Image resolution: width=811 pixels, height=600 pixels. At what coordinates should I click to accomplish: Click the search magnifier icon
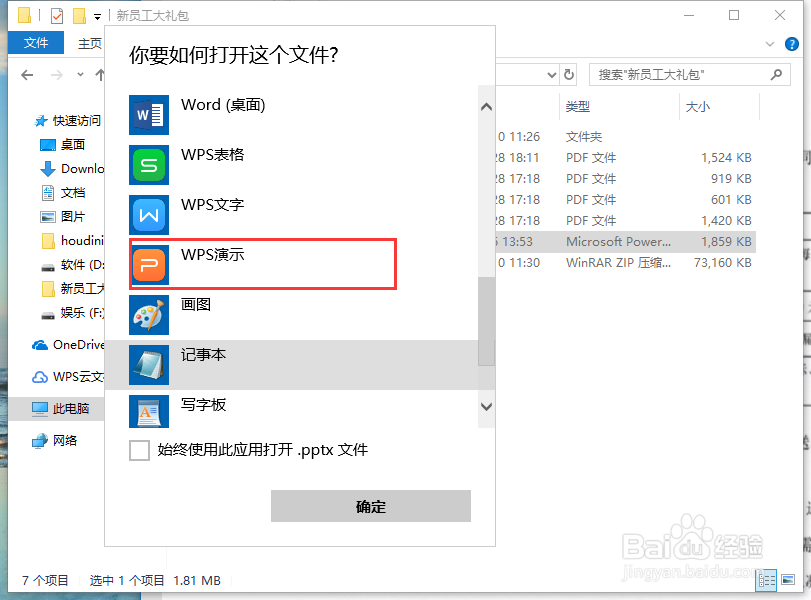point(776,75)
